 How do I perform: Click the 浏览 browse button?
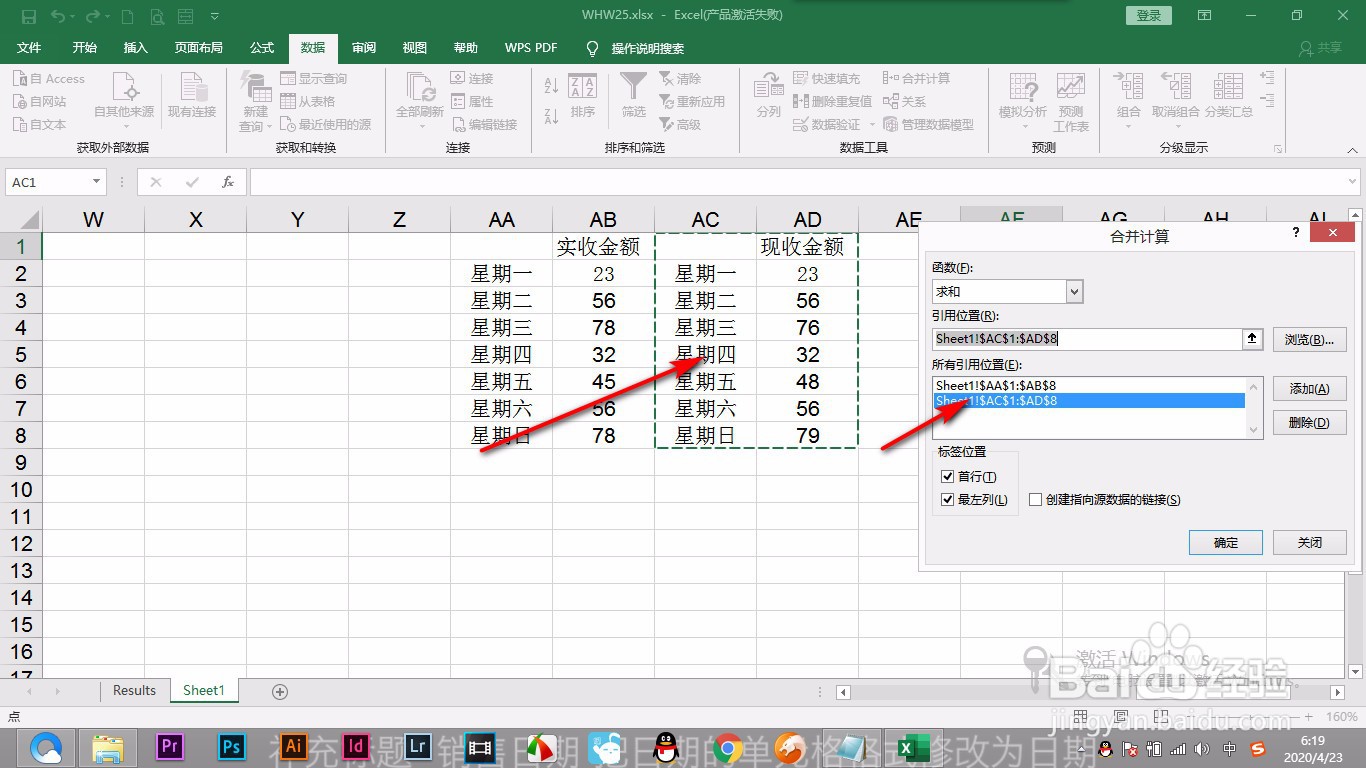pos(1310,339)
